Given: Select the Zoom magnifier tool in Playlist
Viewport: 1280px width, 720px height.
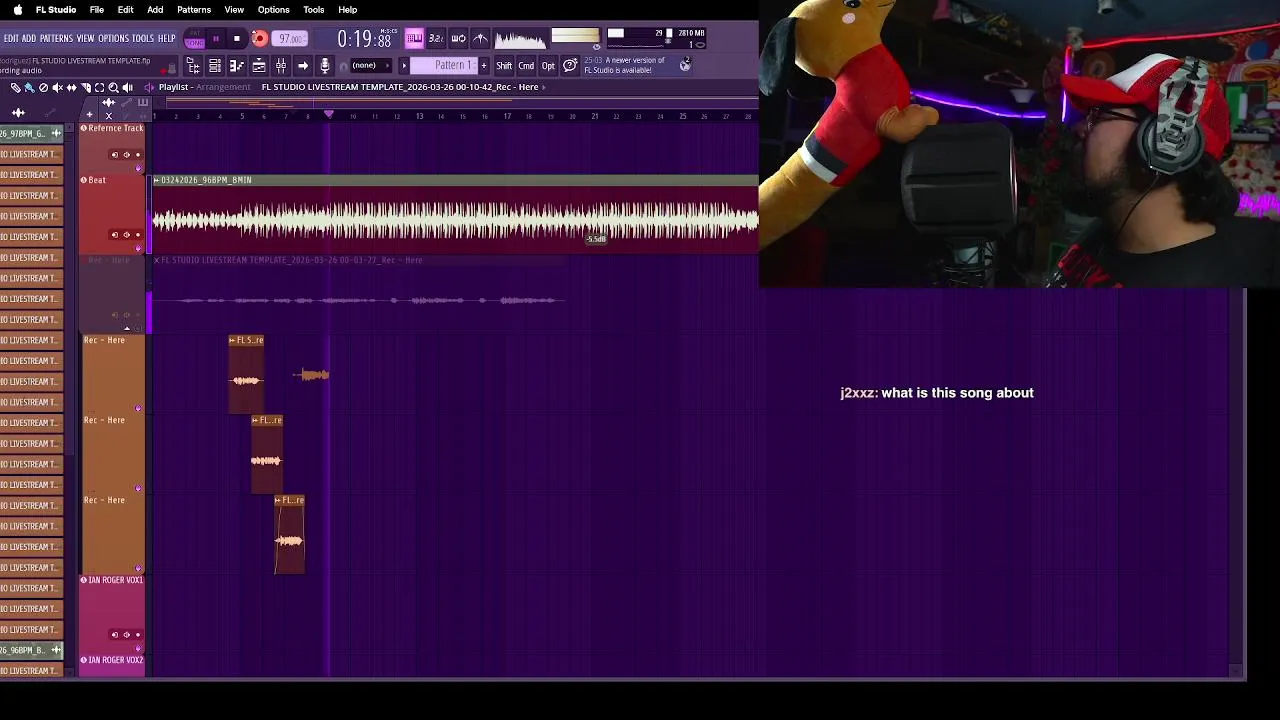Looking at the screenshot, I should click(x=113, y=87).
